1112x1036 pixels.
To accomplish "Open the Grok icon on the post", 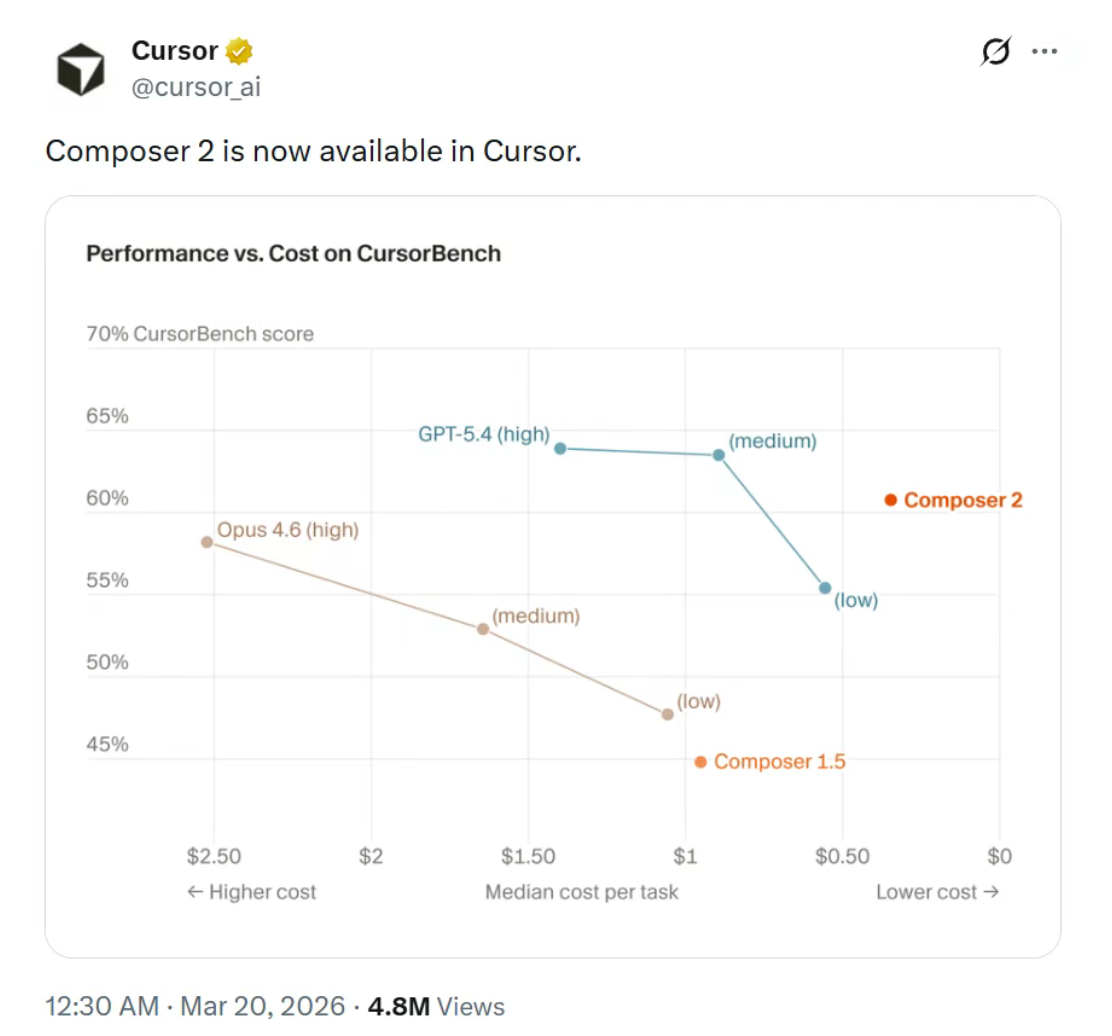I will pos(995,51).
